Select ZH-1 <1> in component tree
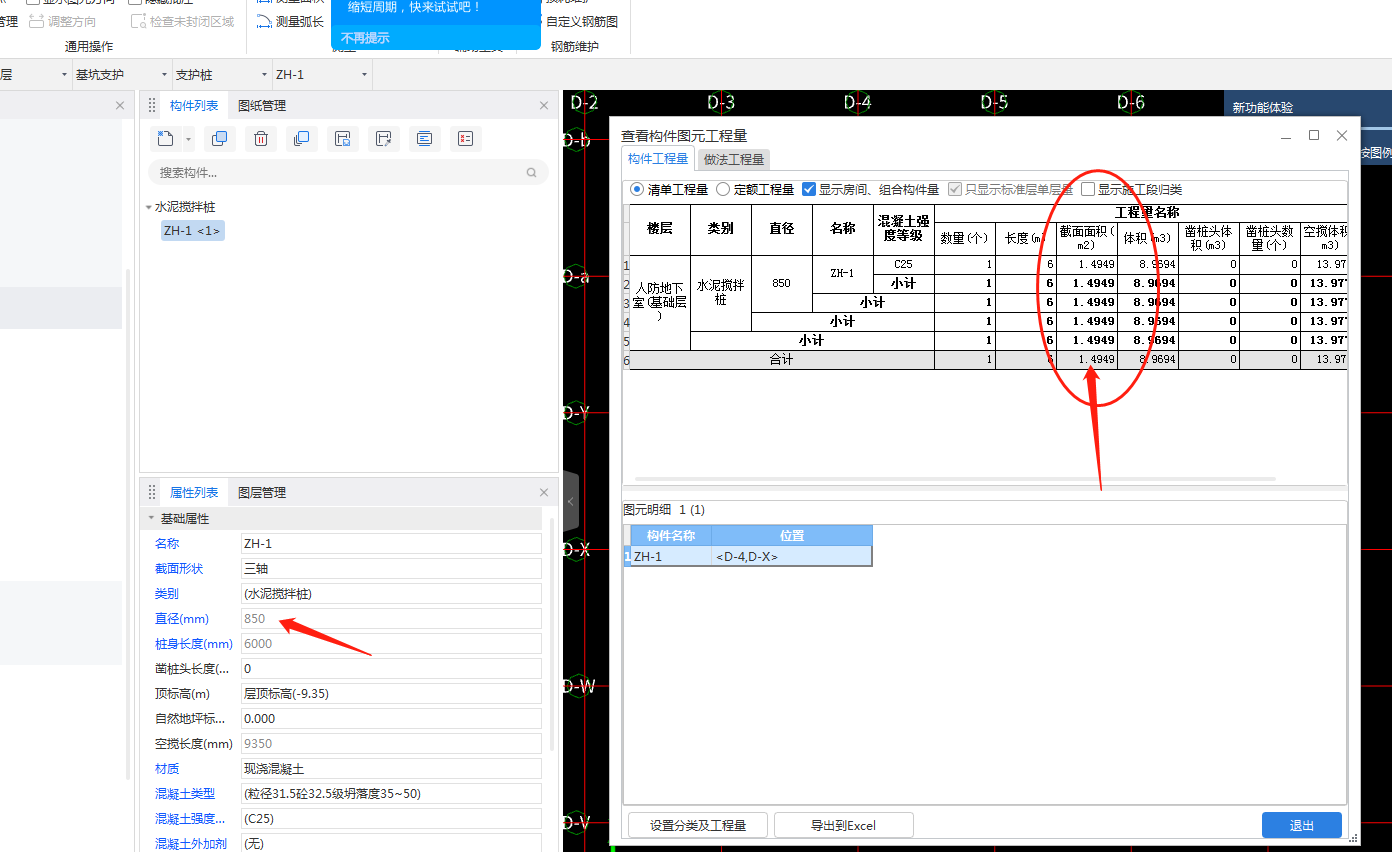The width and height of the screenshot is (1392, 852). 193,231
